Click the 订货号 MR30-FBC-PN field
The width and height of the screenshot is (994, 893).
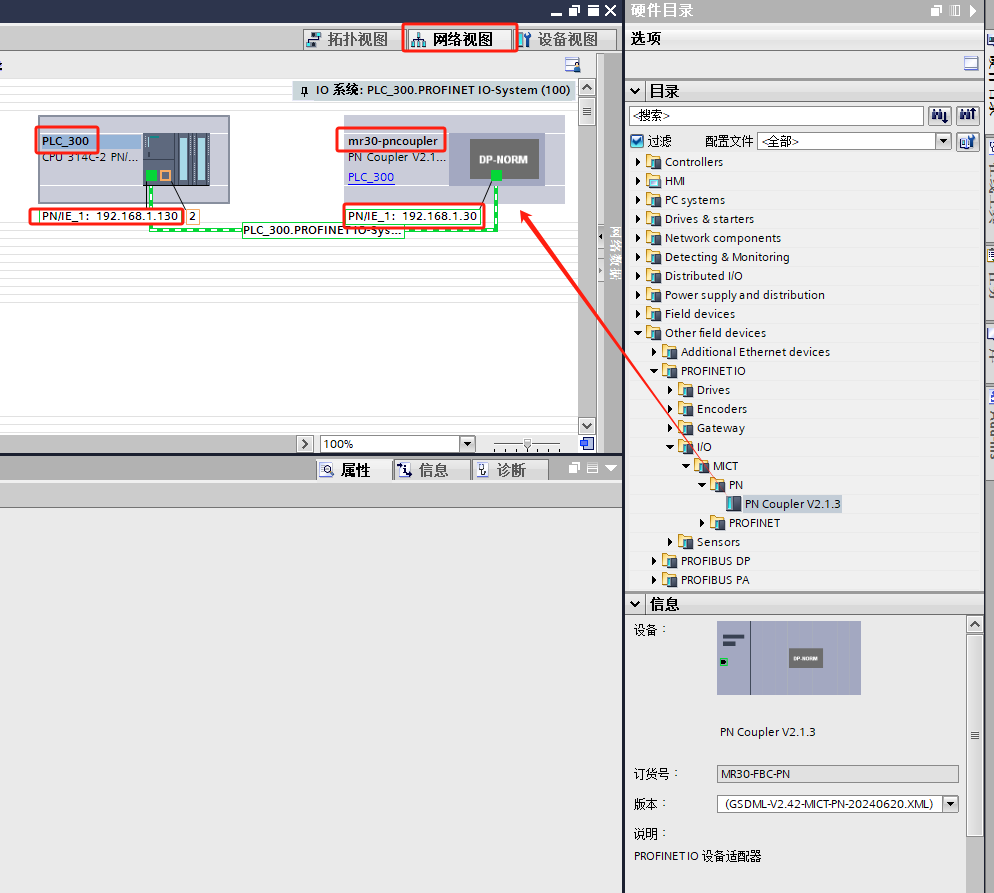coord(837,774)
